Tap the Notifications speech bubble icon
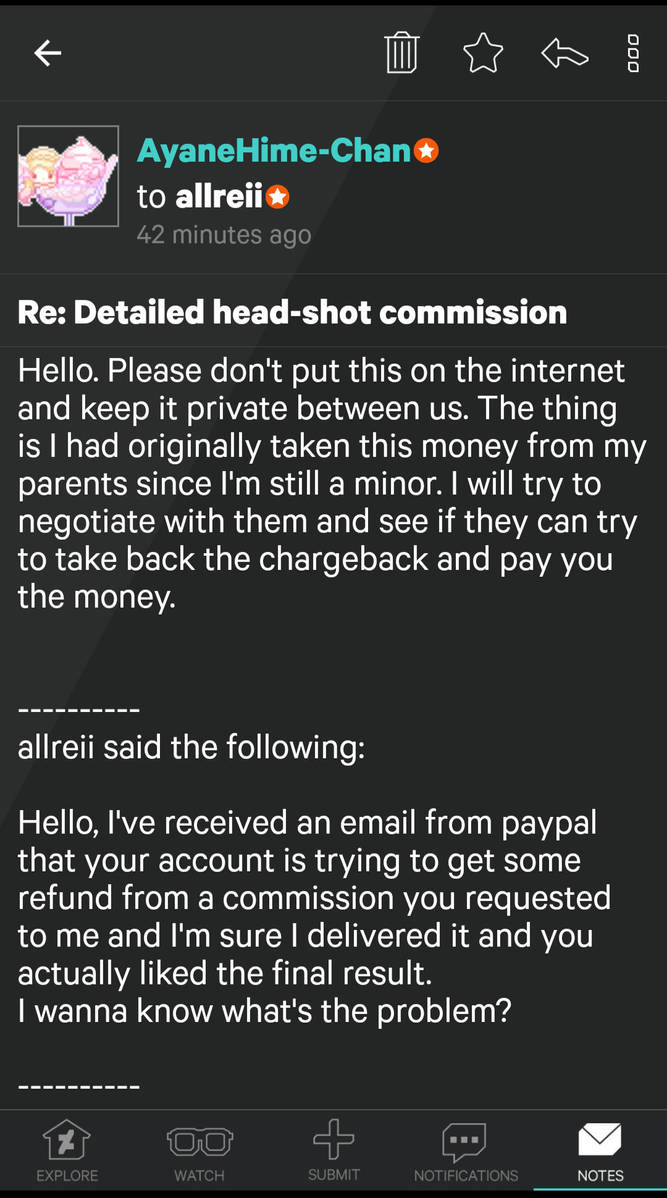Image resolution: width=667 pixels, height=1198 pixels. point(465,1141)
